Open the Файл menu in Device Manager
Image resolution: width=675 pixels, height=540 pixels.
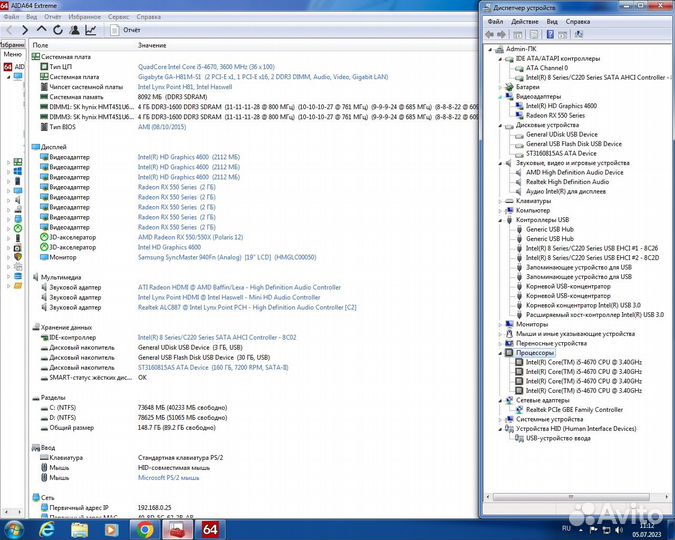tap(495, 22)
